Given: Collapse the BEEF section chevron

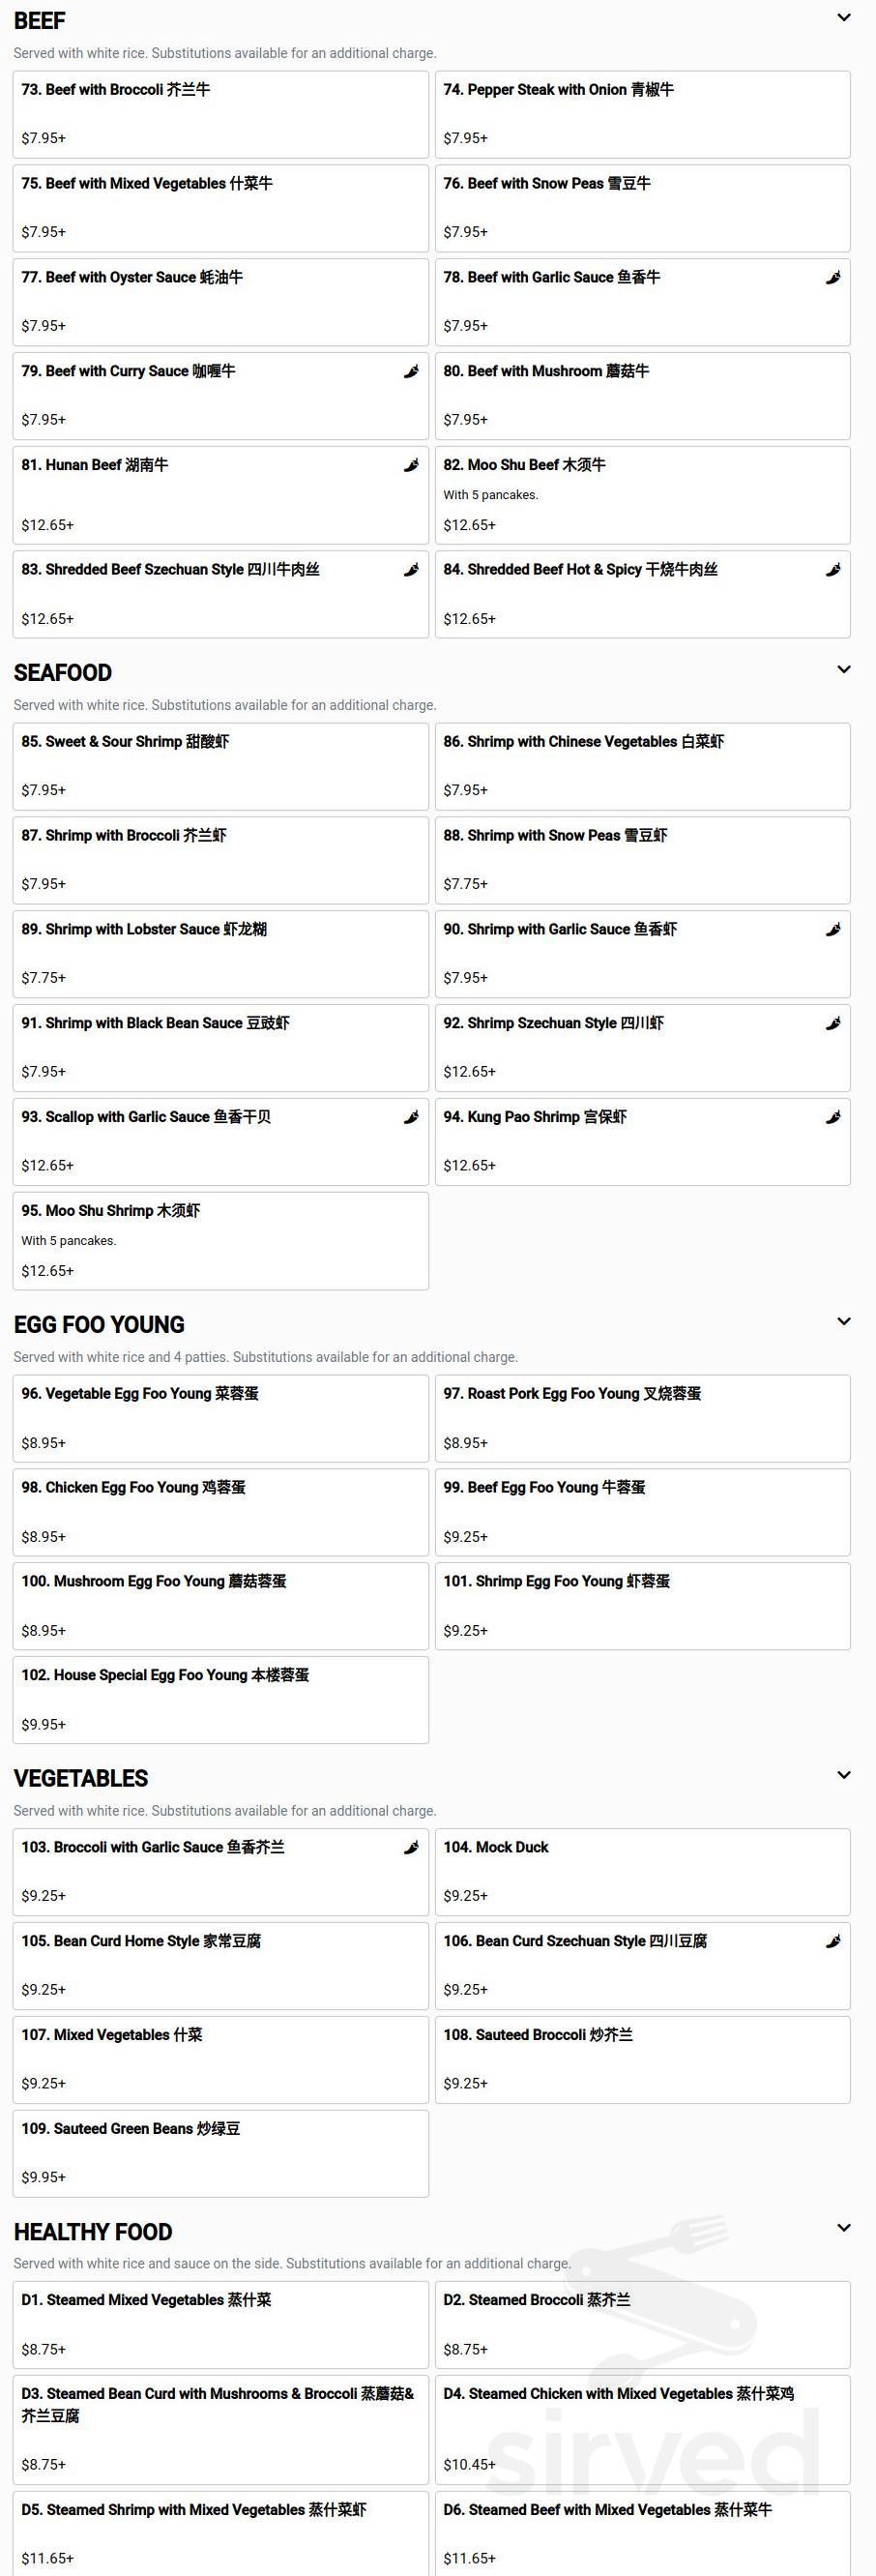Looking at the screenshot, I should tap(844, 18).
